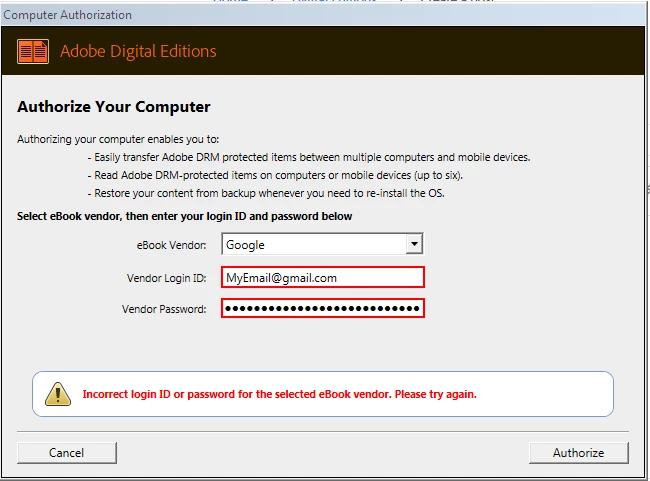Click the incorrect login error message
Viewport: 650px width, 481px height.
[x=279, y=394]
